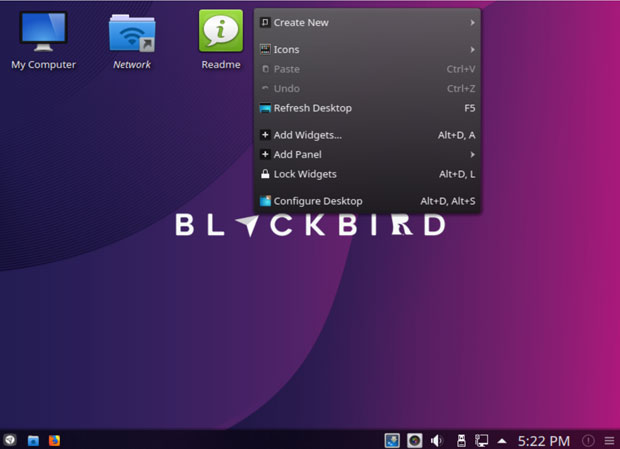This screenshot has width=620, height=449.
Task: Select Add Widgets... from the context menu
Action: [367, 135]
